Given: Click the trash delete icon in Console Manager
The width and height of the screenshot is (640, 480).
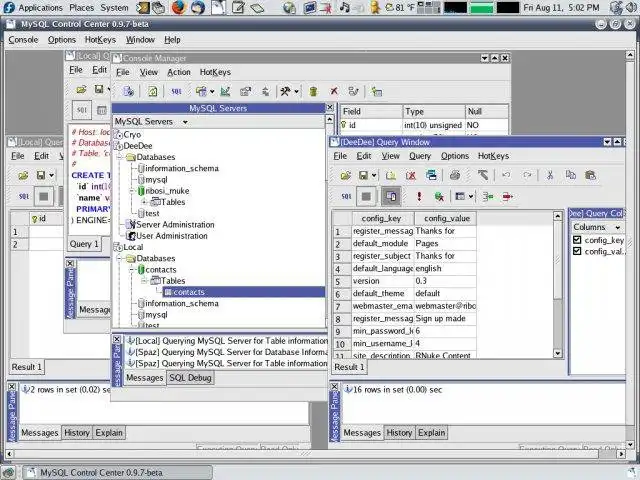Looking at the screenshot, I should tap(313, 92).
